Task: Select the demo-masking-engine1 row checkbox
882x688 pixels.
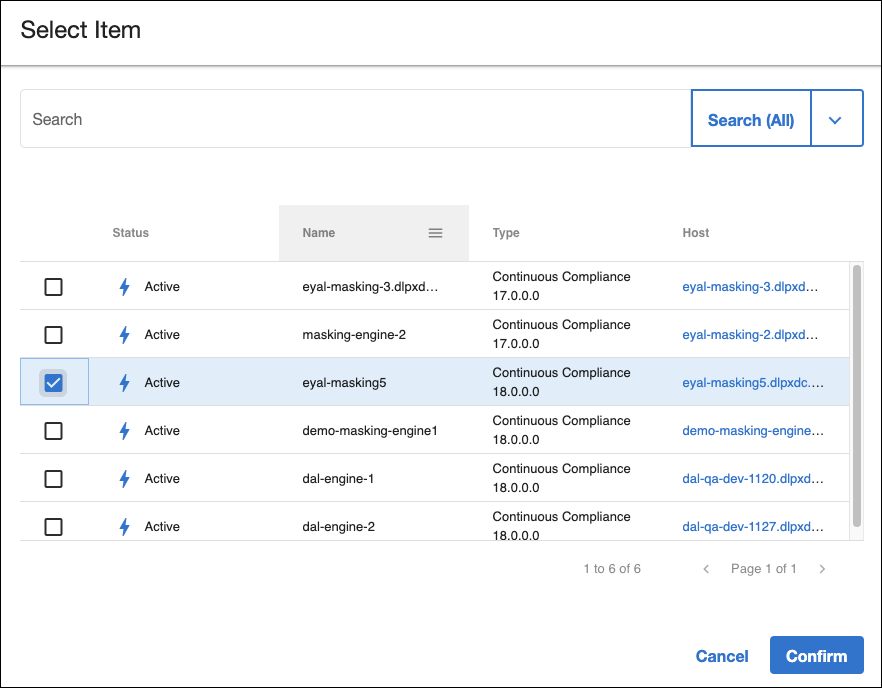Action: pyautogui.click(x=54, y=431)
